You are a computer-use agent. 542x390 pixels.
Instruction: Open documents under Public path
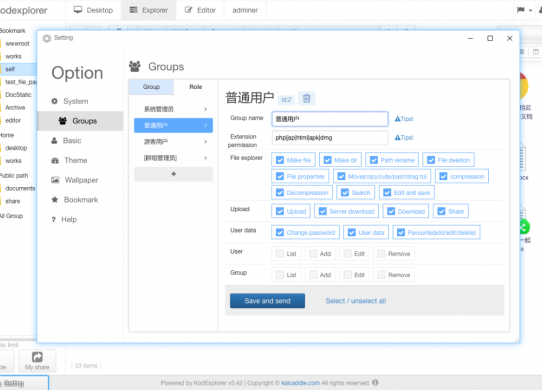tap(20, 188)
